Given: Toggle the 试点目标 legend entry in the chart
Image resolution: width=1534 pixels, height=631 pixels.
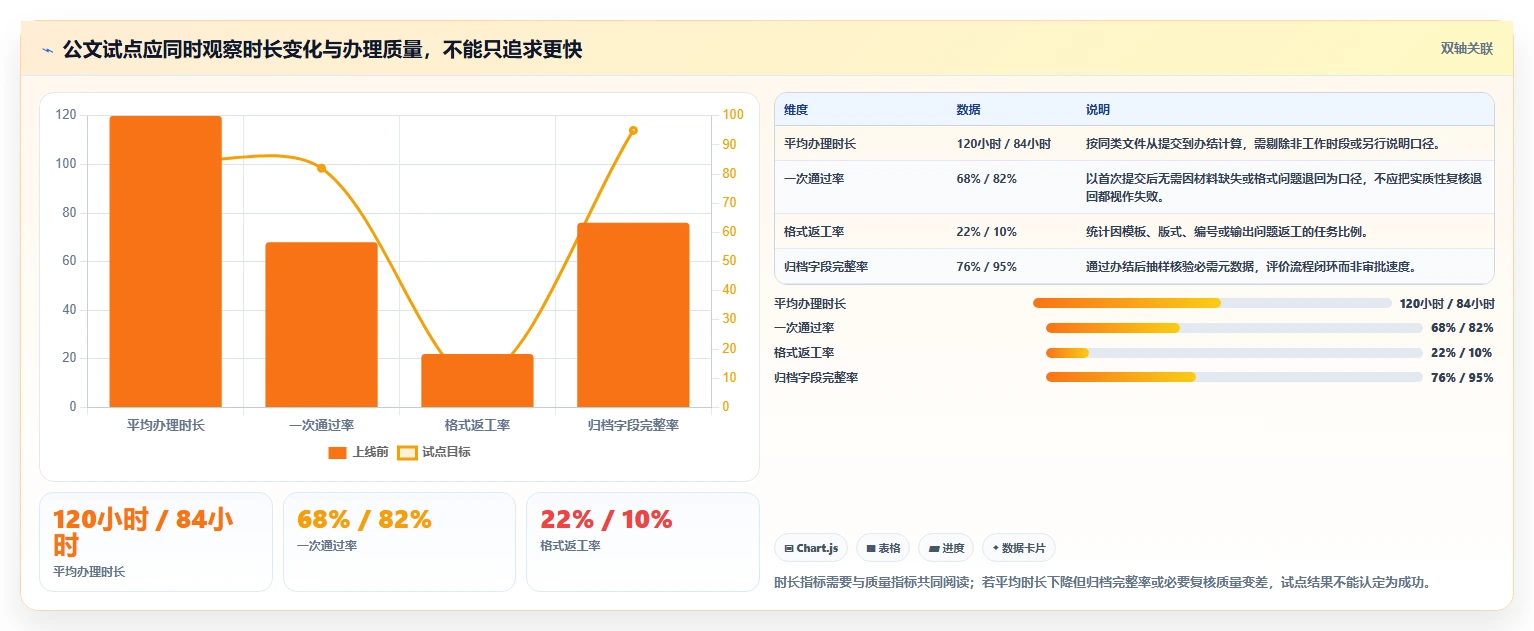Looking at the screenshot, I should [434, 452].
